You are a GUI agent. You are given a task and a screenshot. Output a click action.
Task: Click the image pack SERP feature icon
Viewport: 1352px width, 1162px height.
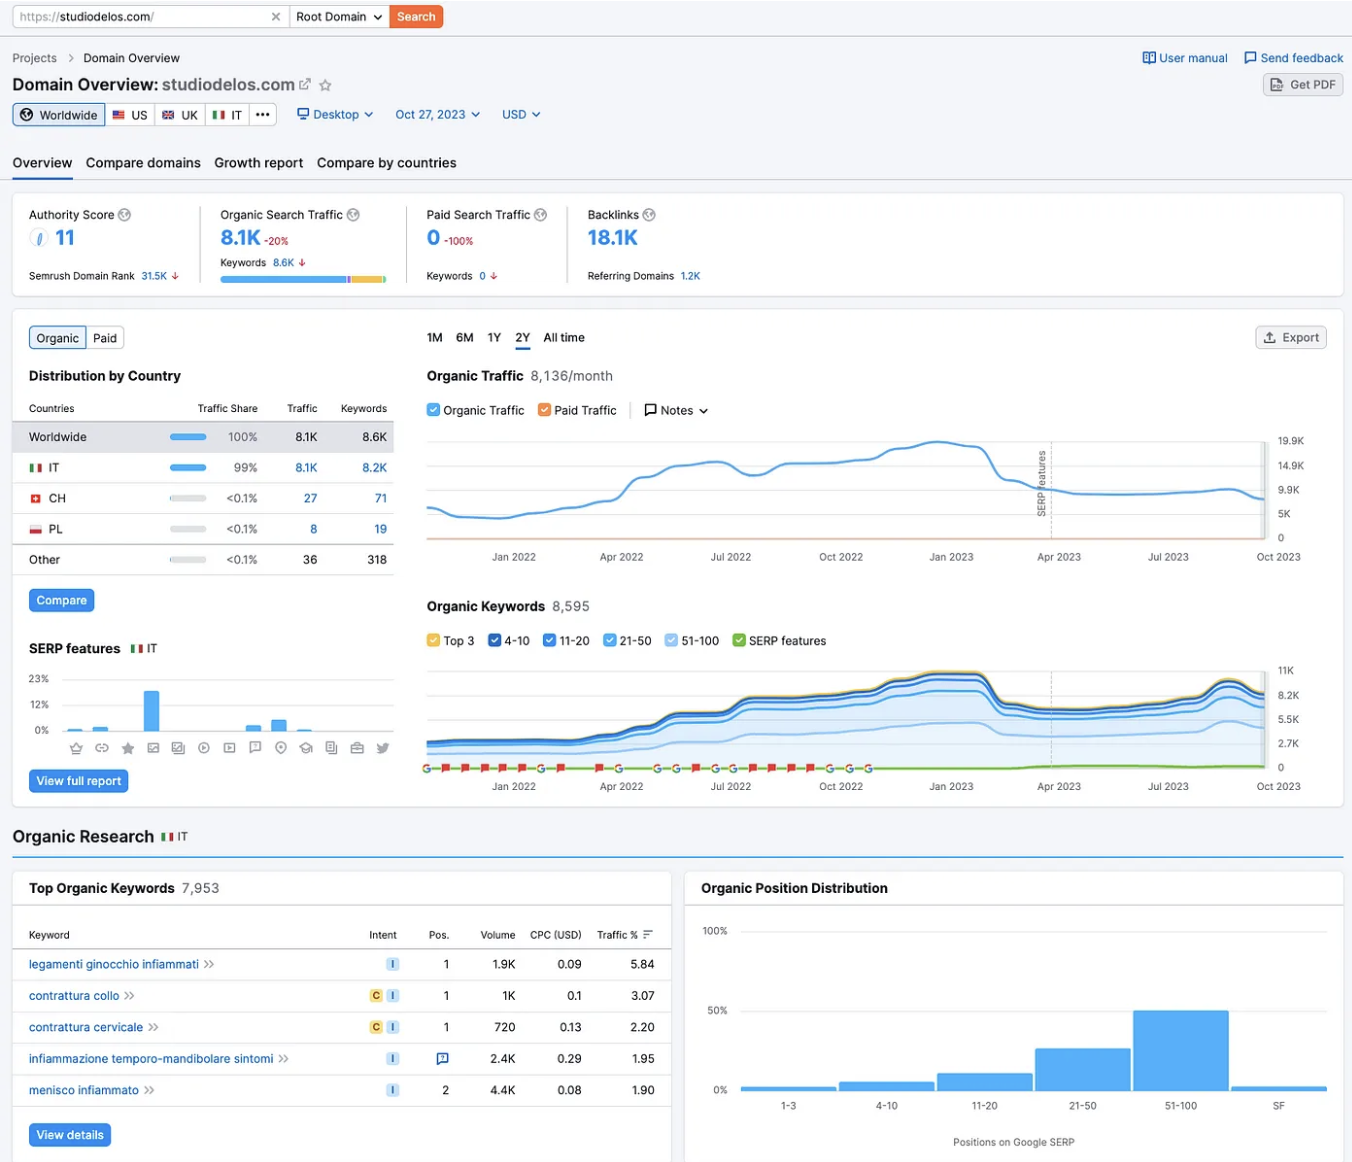(178, 748)
